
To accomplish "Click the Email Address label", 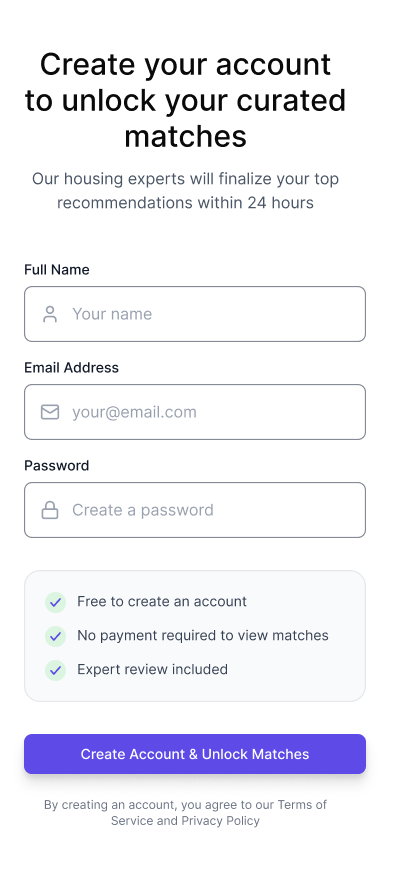I will (x=71, y=368).
